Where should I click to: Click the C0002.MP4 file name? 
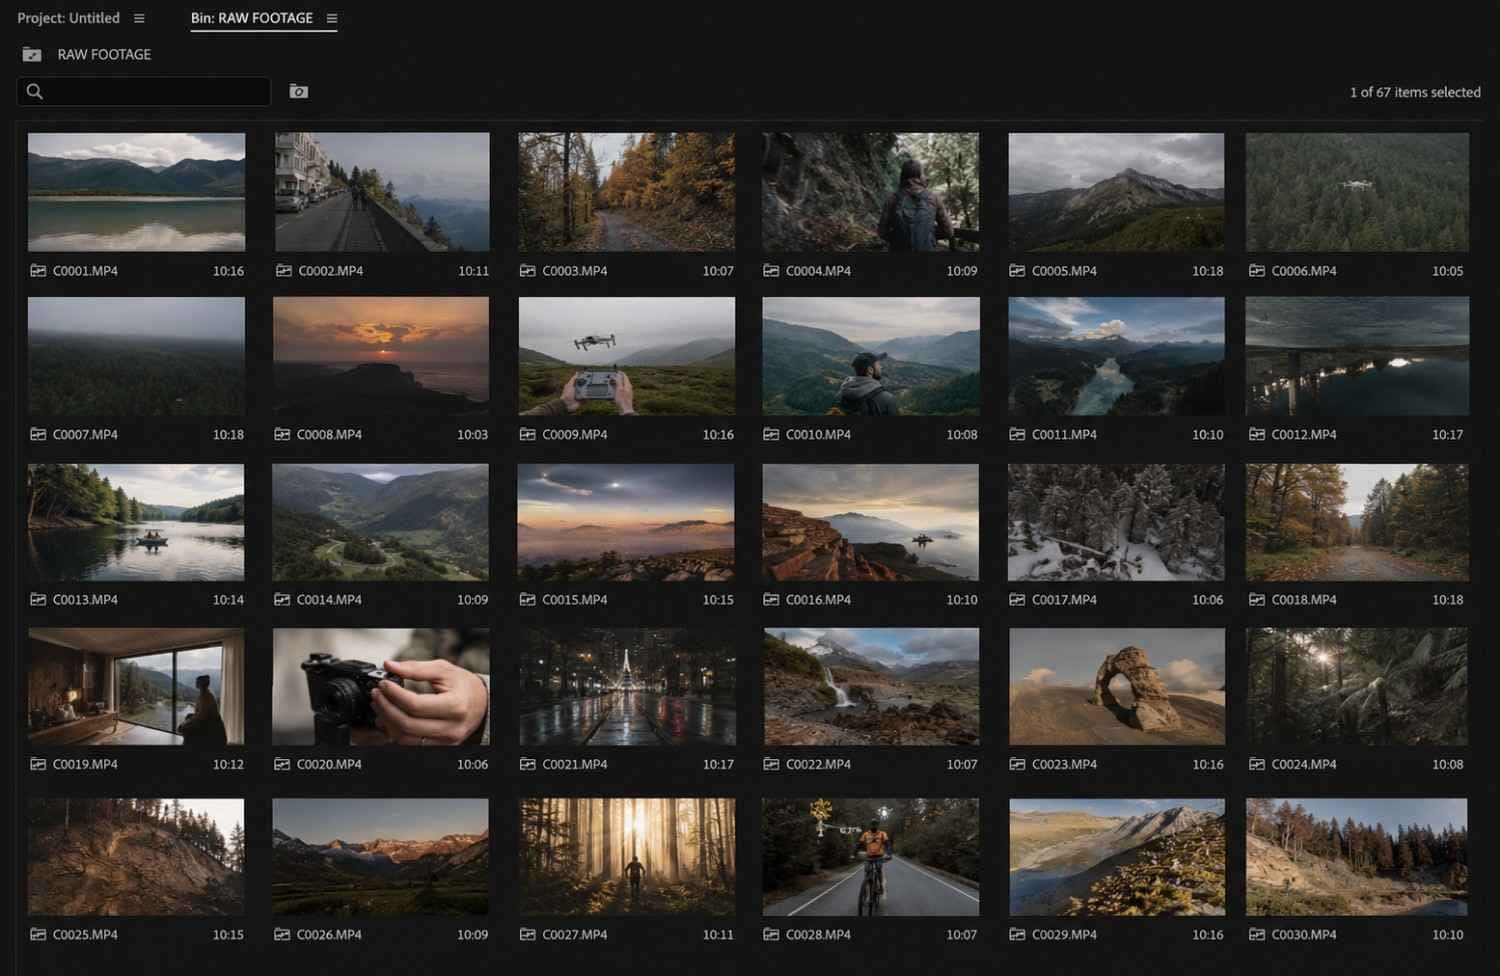[x=331, y=271]
